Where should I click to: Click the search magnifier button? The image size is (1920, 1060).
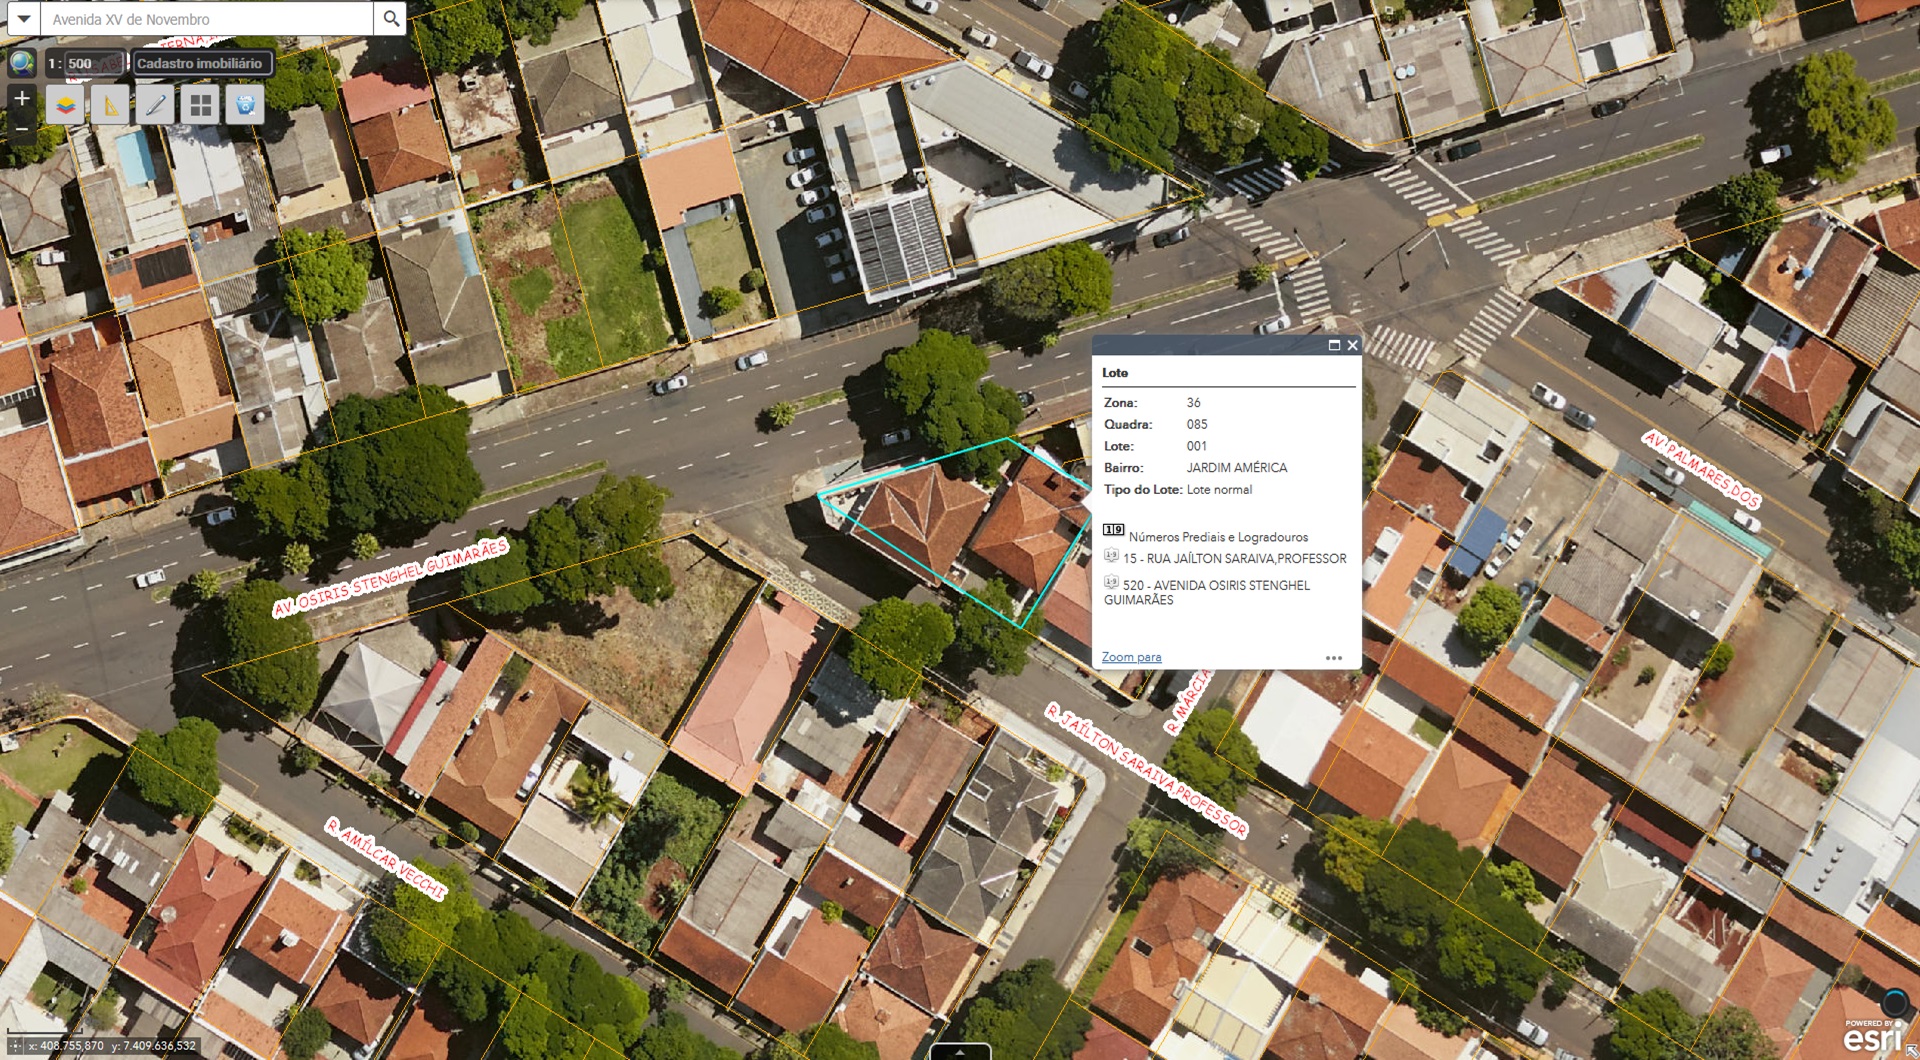[391, 19]
